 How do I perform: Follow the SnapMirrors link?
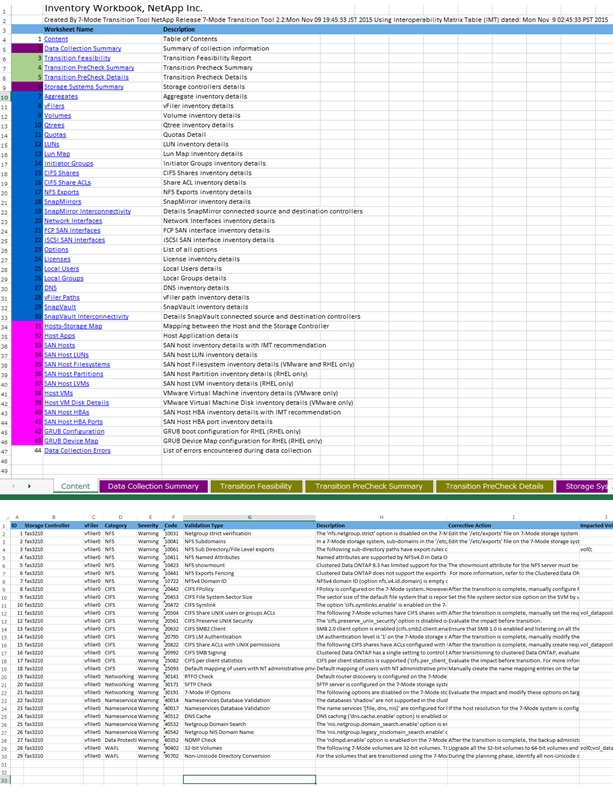pos(63,202)
